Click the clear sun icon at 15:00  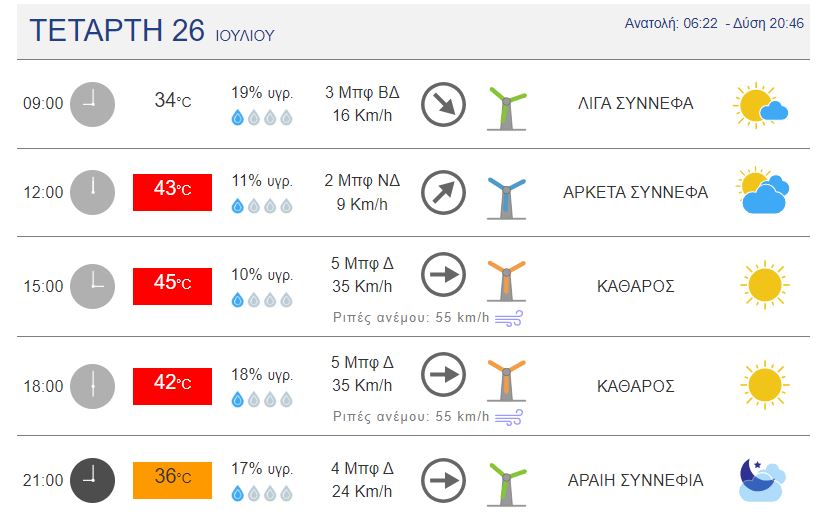point(765,285)
